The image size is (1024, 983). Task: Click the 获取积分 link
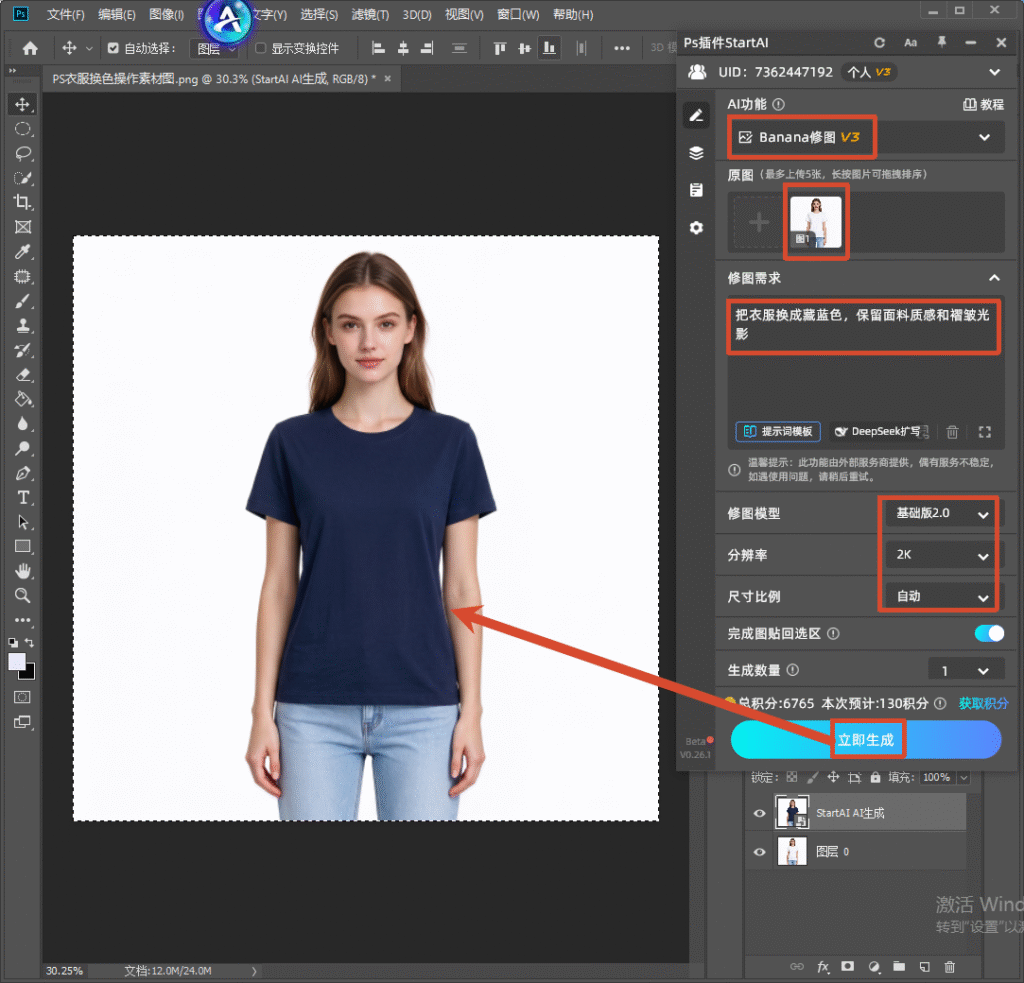983,703
